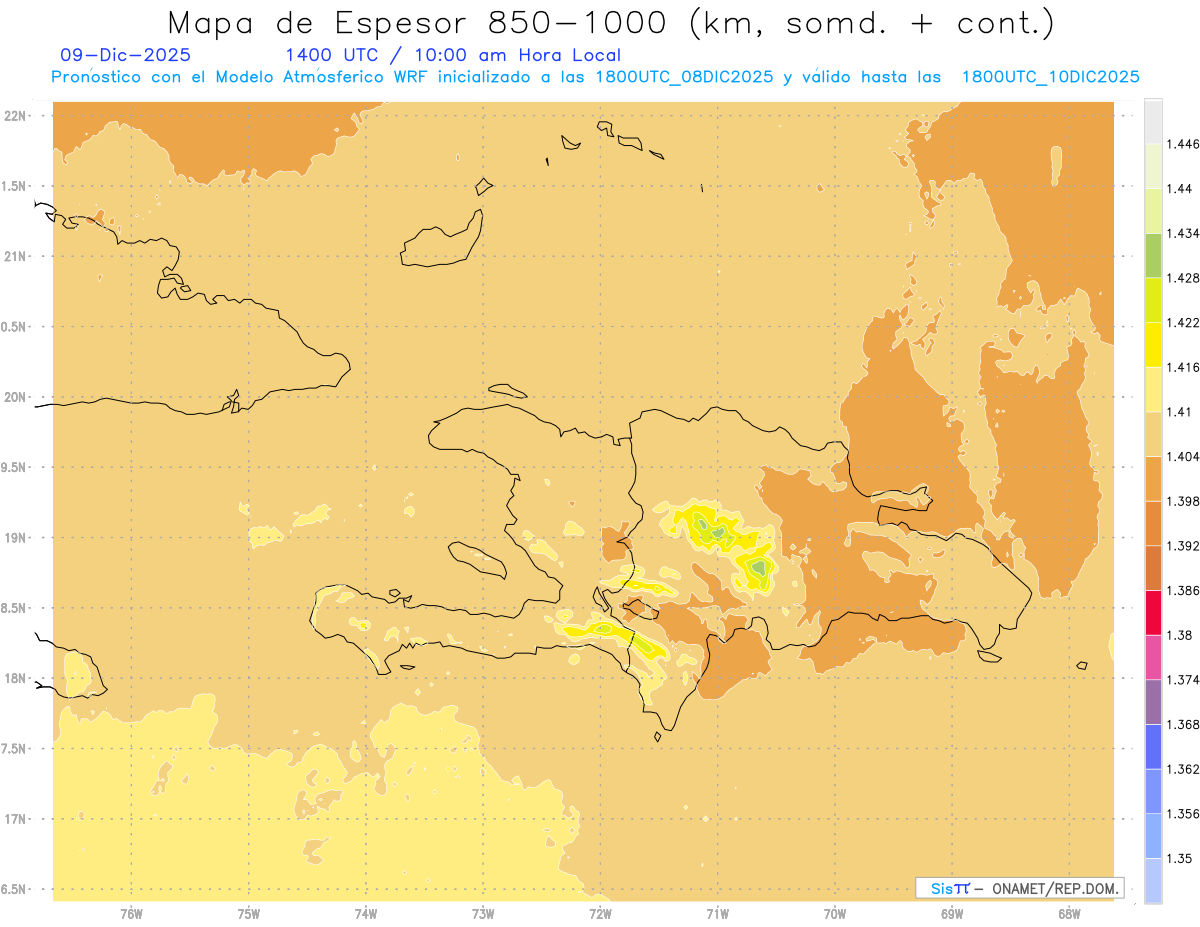Click the '18N' latitude label

pos(16,678)
